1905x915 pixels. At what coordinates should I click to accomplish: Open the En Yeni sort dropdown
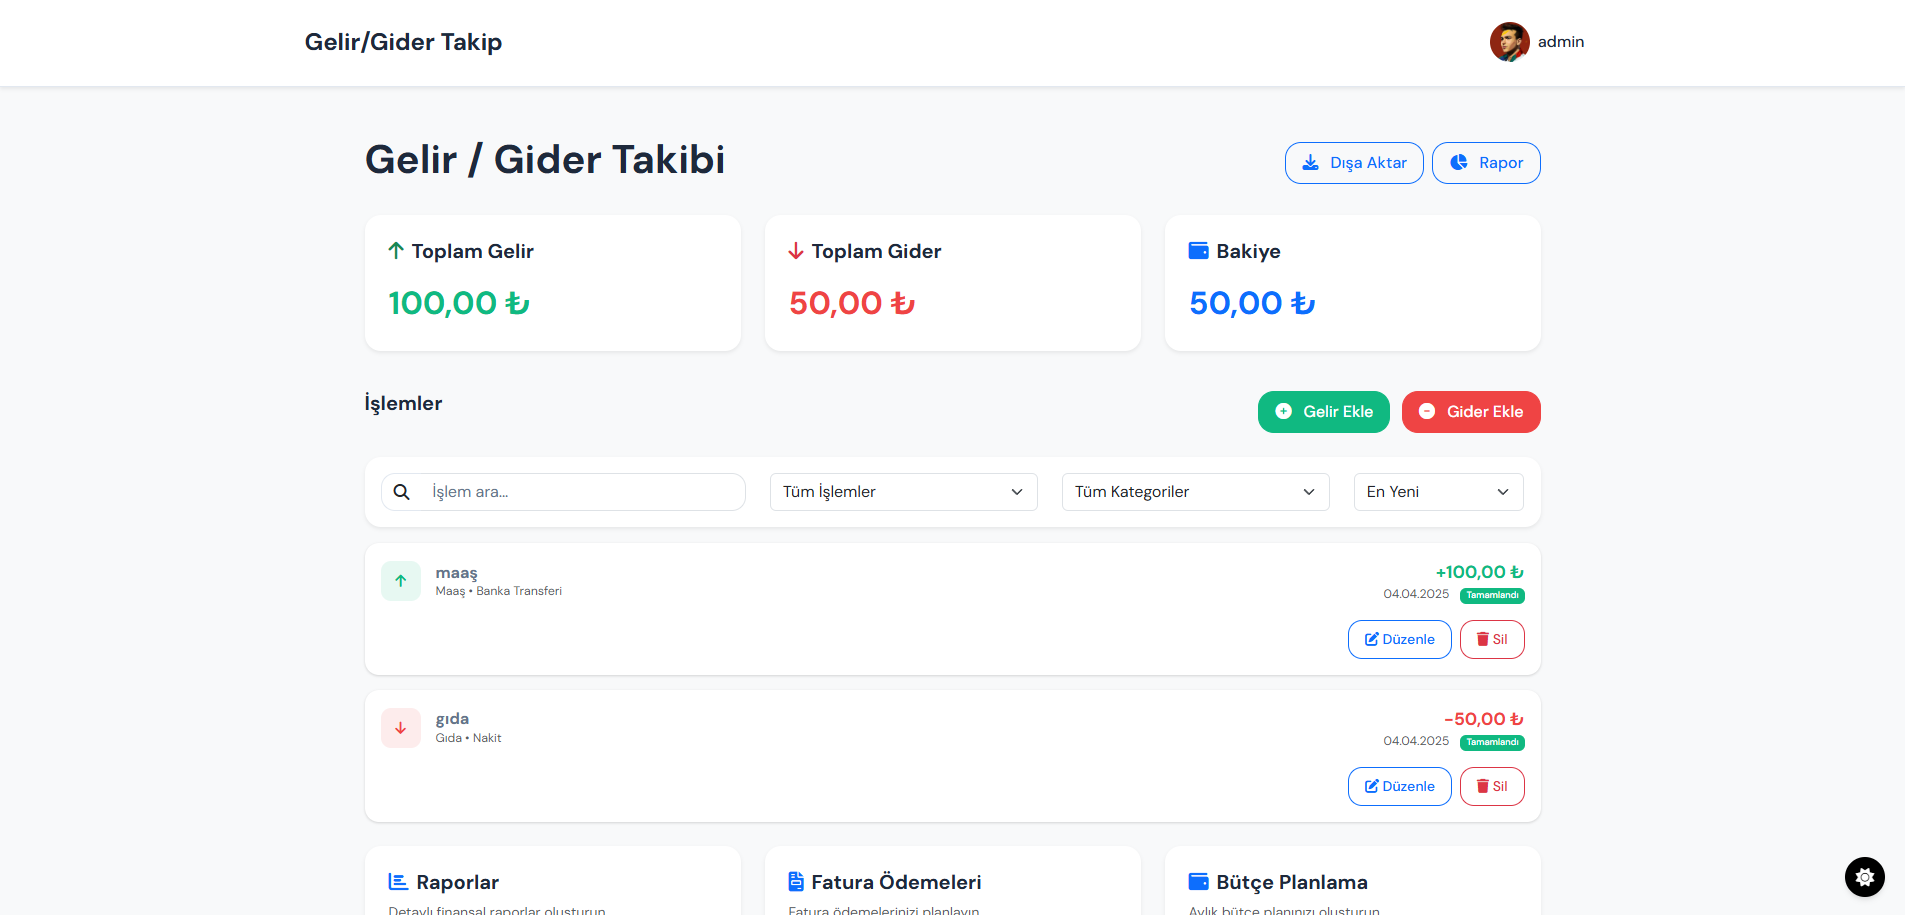1438,492
